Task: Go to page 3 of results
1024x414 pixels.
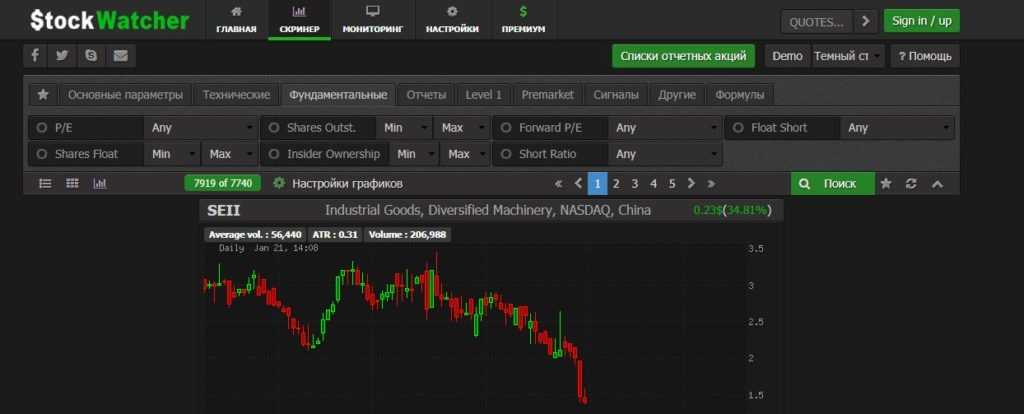Action: 635,184
